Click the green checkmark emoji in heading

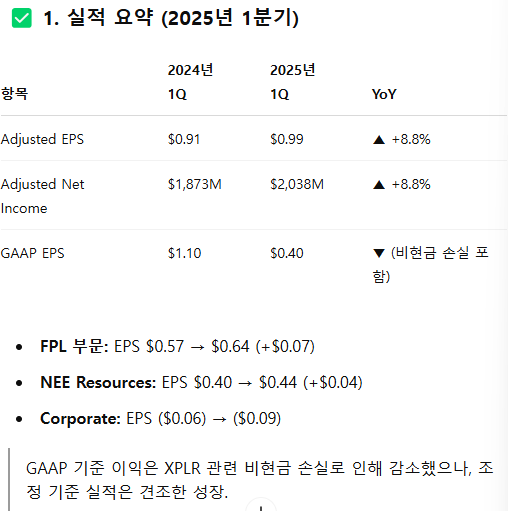pyautogui.click(x=22, y=18)
